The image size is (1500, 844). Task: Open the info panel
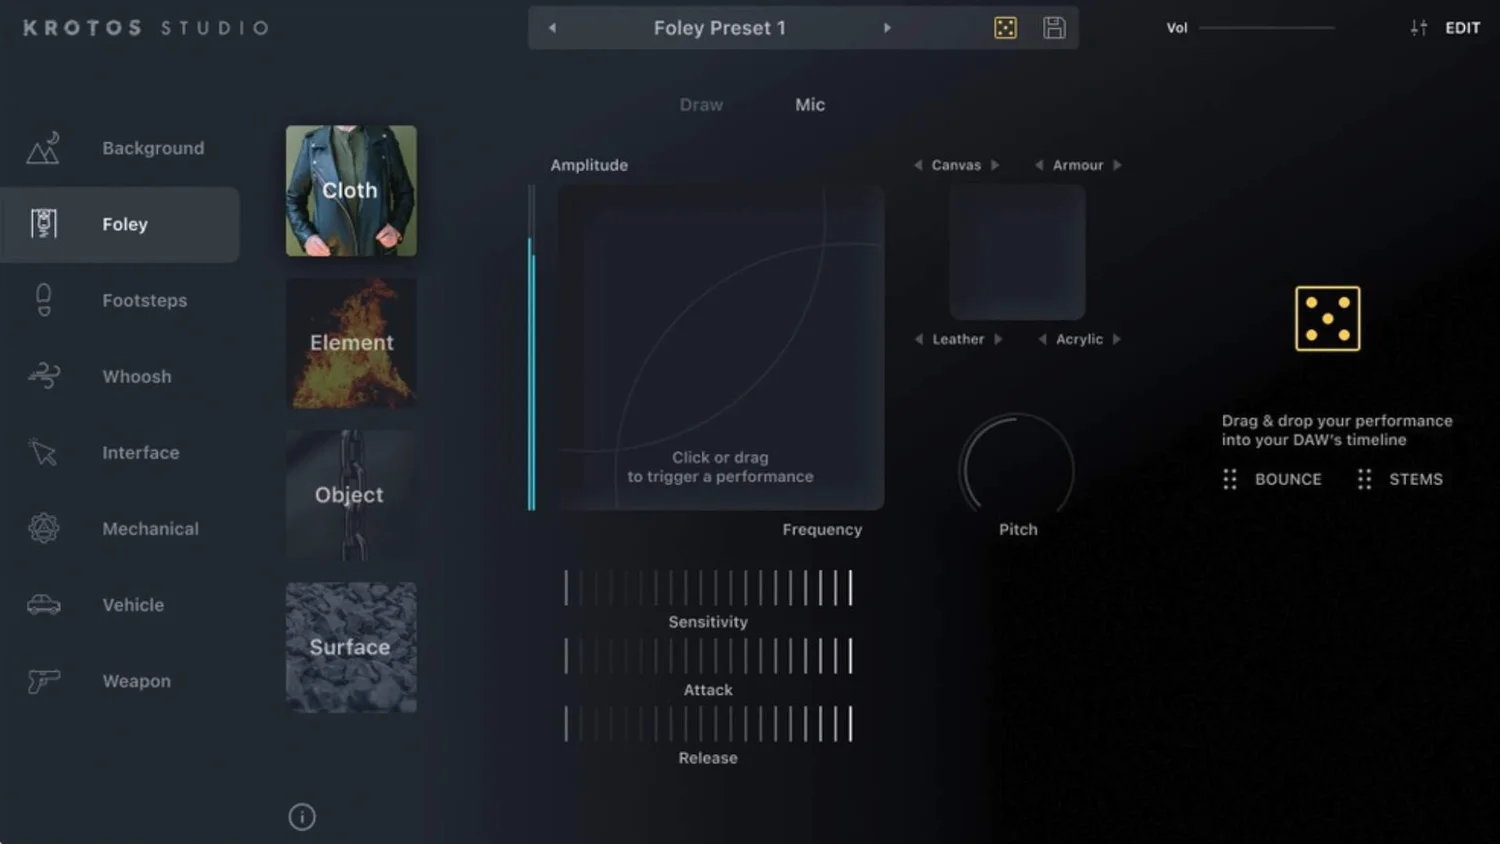click(x=302, y=817)
